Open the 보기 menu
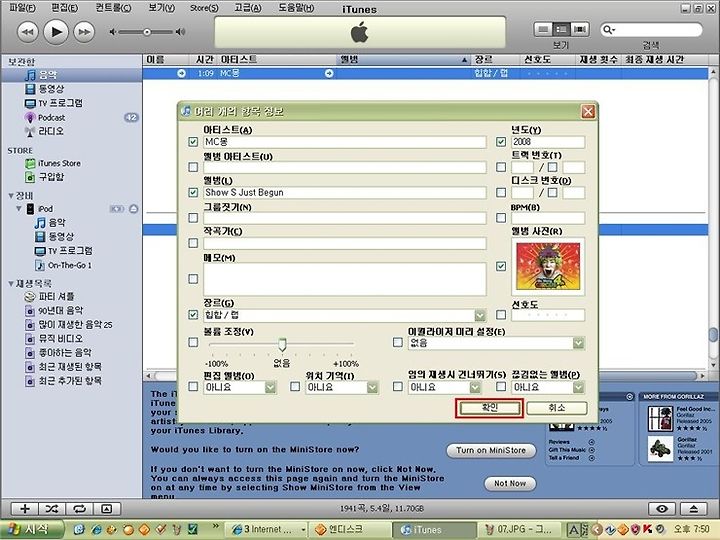The height and width of the screenshot is (540, 720). click(x=162, y=8)
